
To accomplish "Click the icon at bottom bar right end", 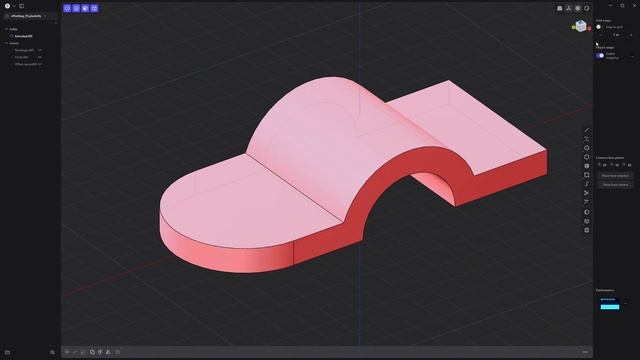I will point(585,352).
